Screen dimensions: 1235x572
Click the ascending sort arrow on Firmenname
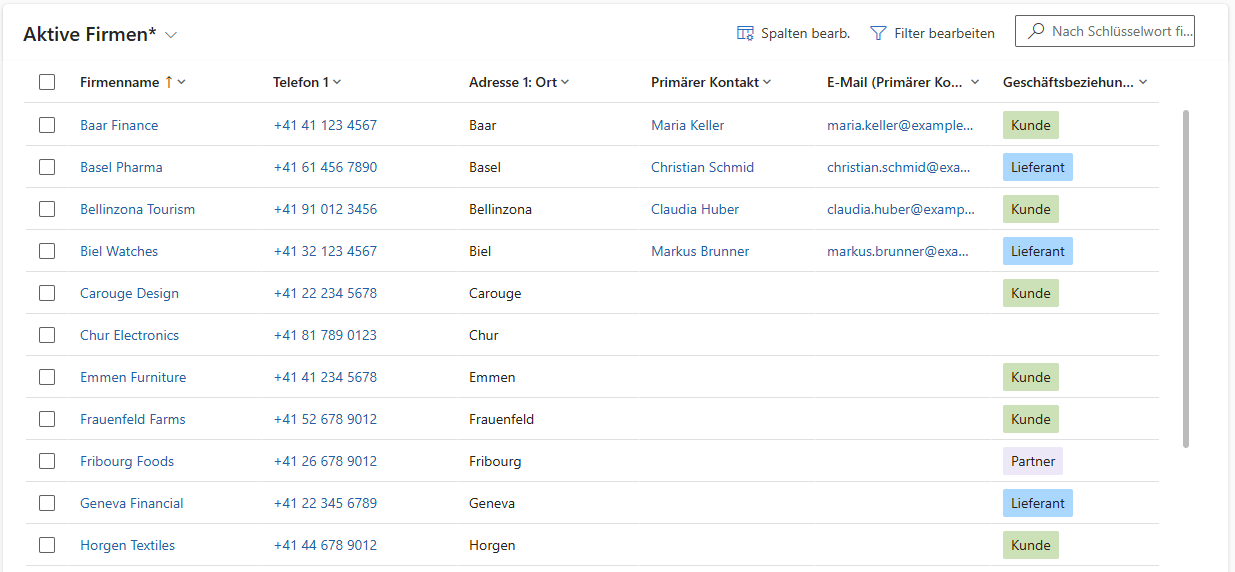pos(169,82)
